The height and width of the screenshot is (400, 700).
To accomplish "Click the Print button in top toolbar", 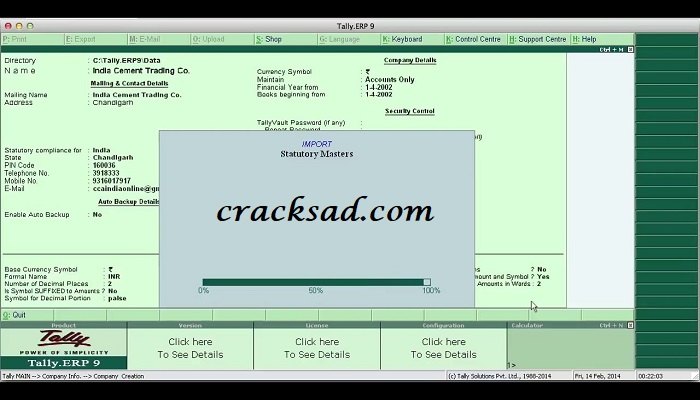I will click(32, 39).
